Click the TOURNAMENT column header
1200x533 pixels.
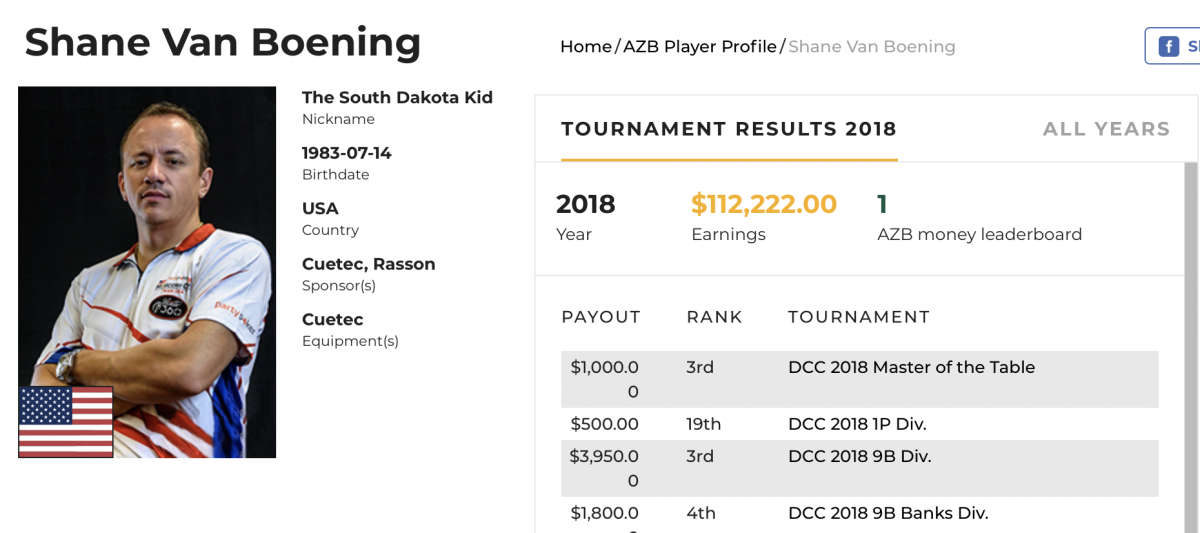click(x=859, y=317)
